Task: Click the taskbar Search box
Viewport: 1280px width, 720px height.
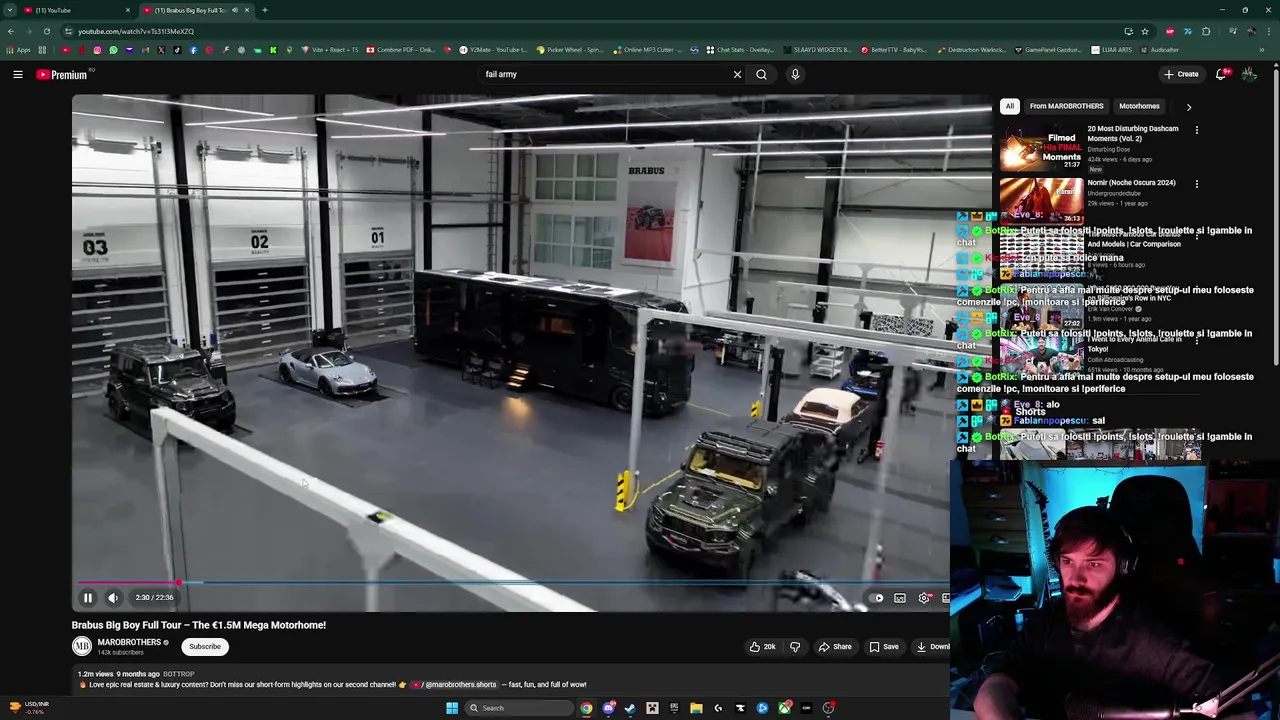Action: (518, 708)
